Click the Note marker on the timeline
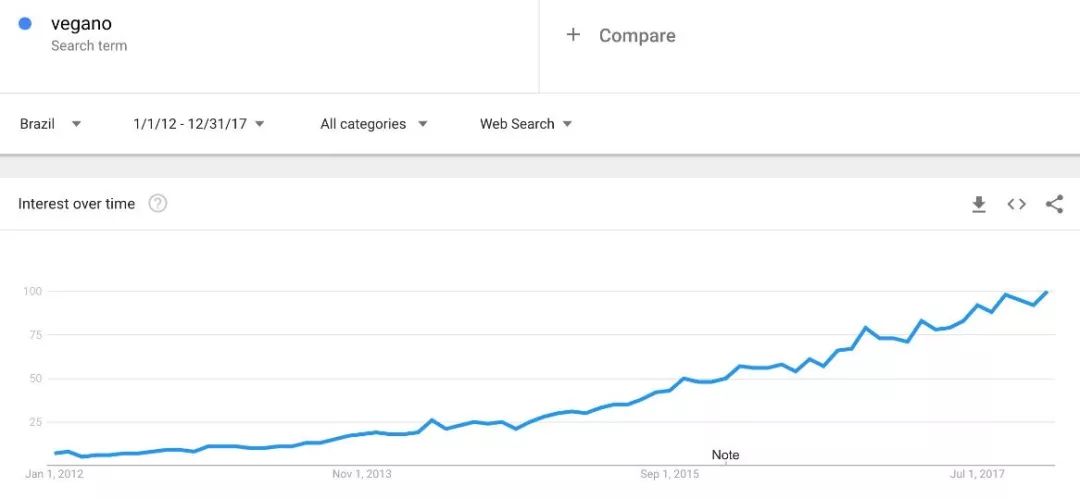The height and width of the screenshot is (499, 1080). click(x=725, y=455)
